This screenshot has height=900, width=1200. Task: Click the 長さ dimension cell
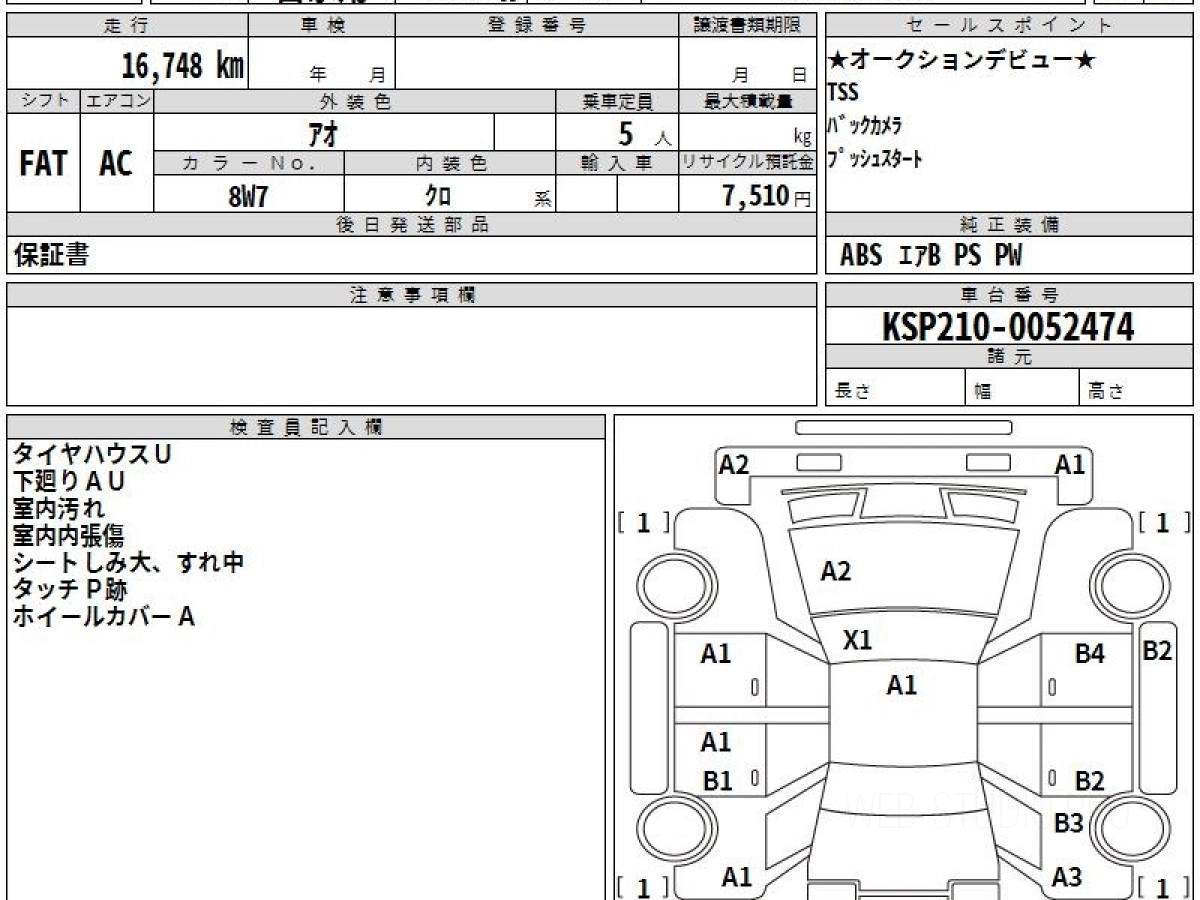click(x=895, y=388)
